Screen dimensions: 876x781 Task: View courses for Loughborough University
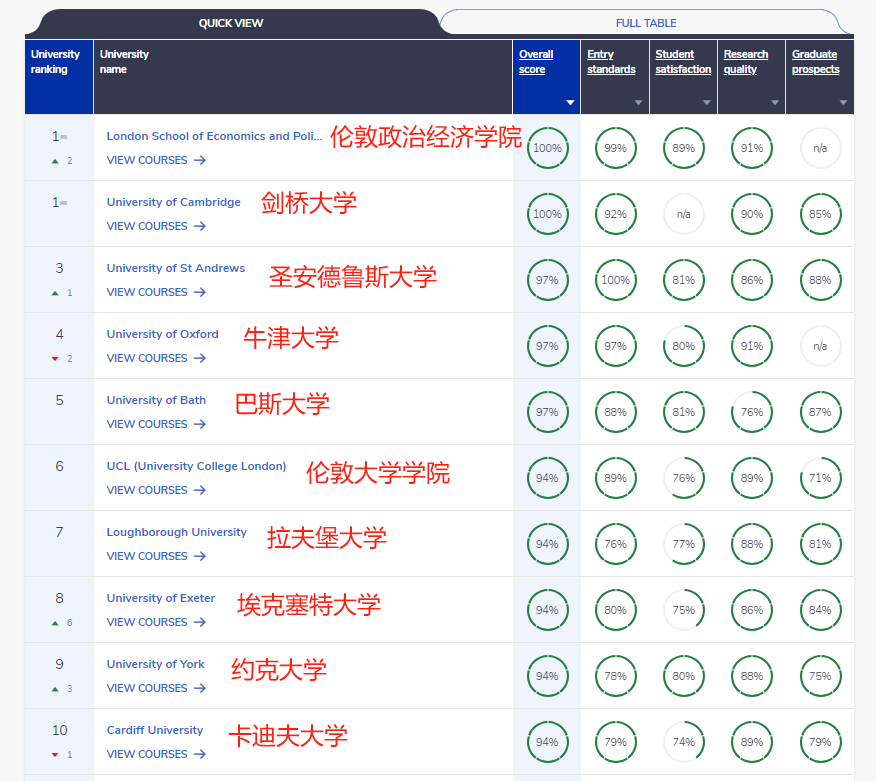click(156, 556)
